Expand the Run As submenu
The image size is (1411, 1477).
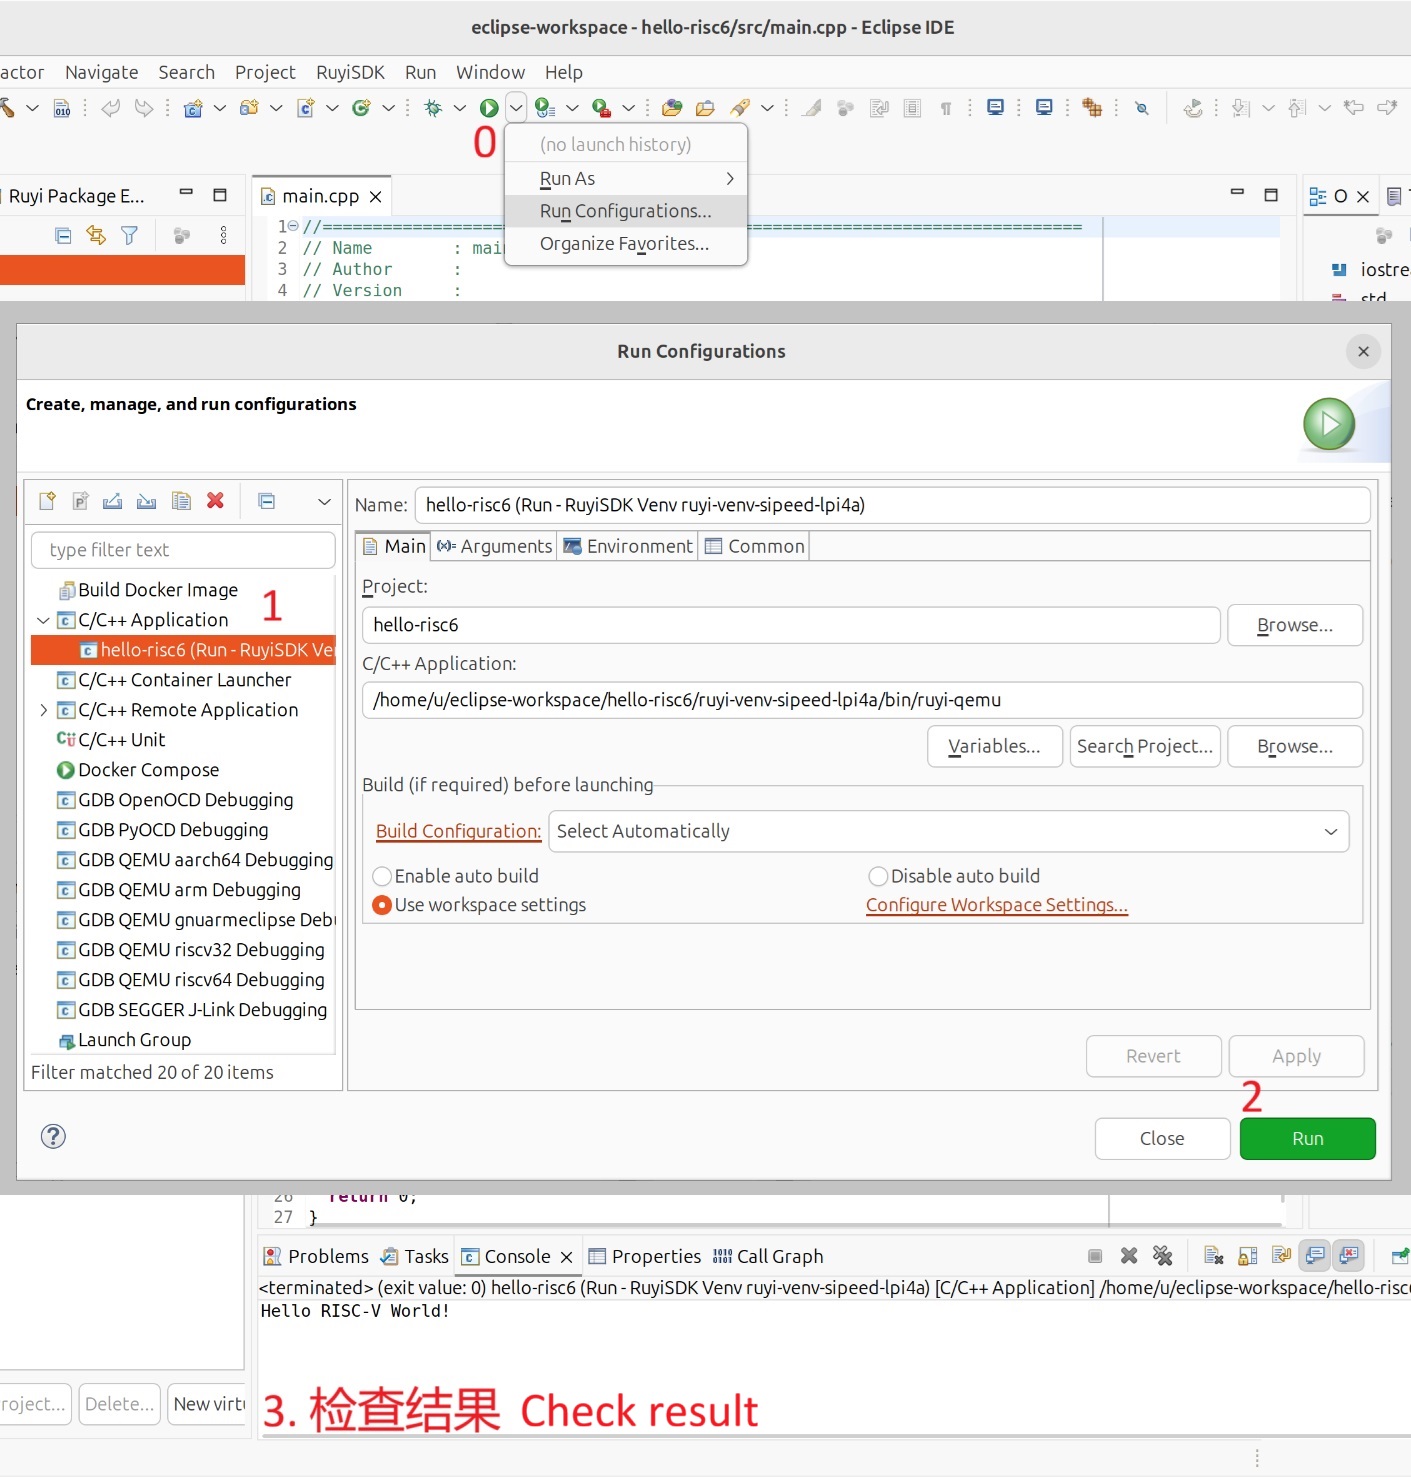pos(626,178)
